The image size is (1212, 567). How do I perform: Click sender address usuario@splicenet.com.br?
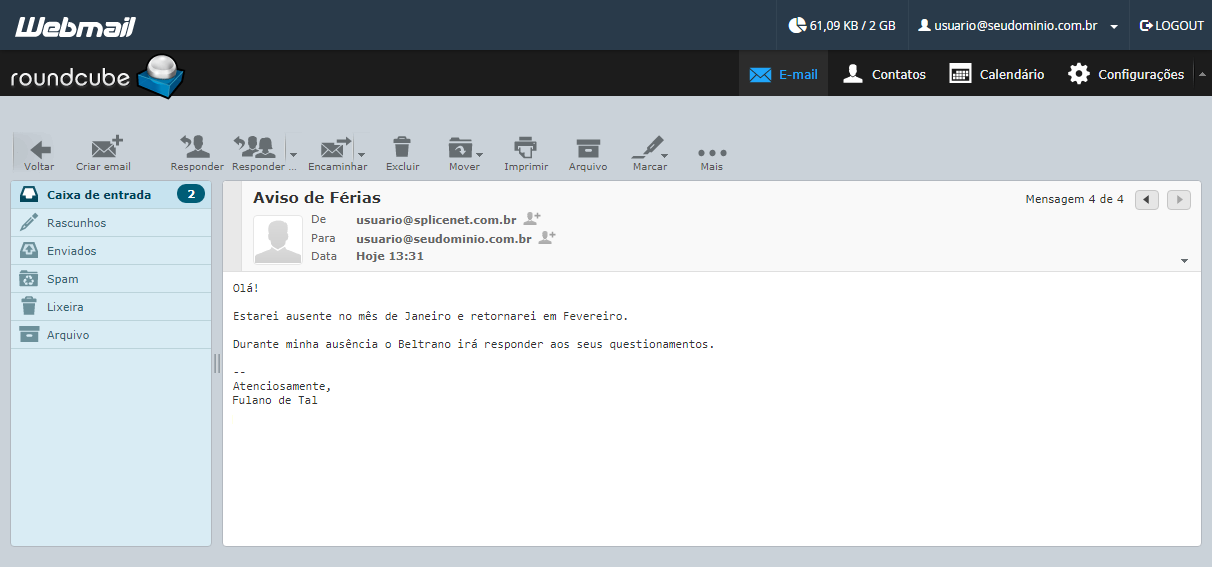pyautogui.click(x=436, y=219)
